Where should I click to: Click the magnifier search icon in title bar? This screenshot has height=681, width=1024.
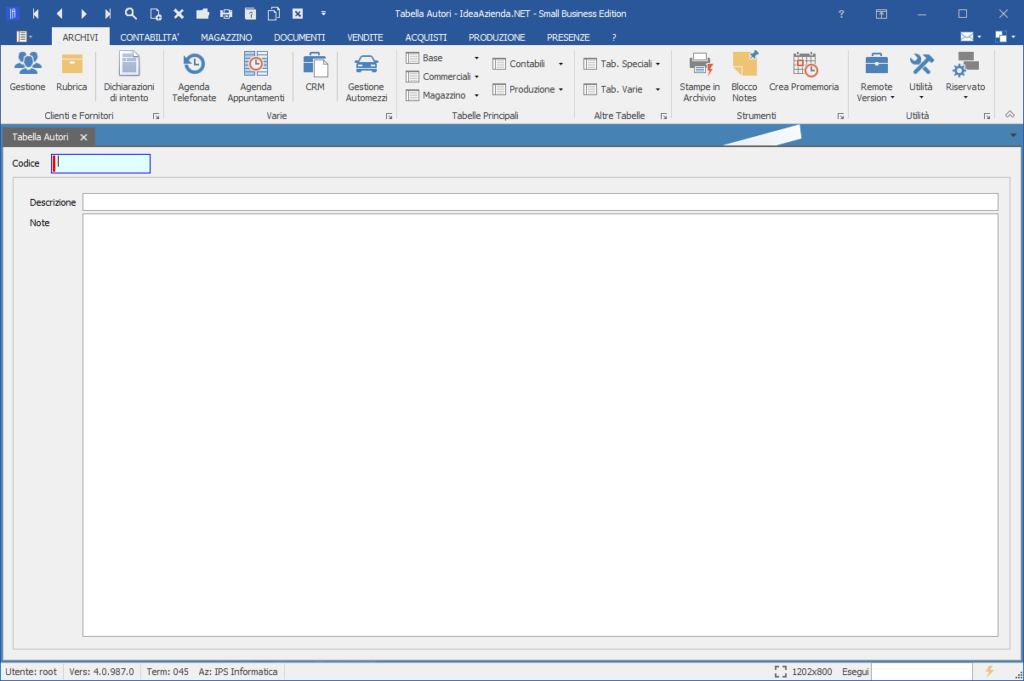pyautogui.click(x=131, y=13)
